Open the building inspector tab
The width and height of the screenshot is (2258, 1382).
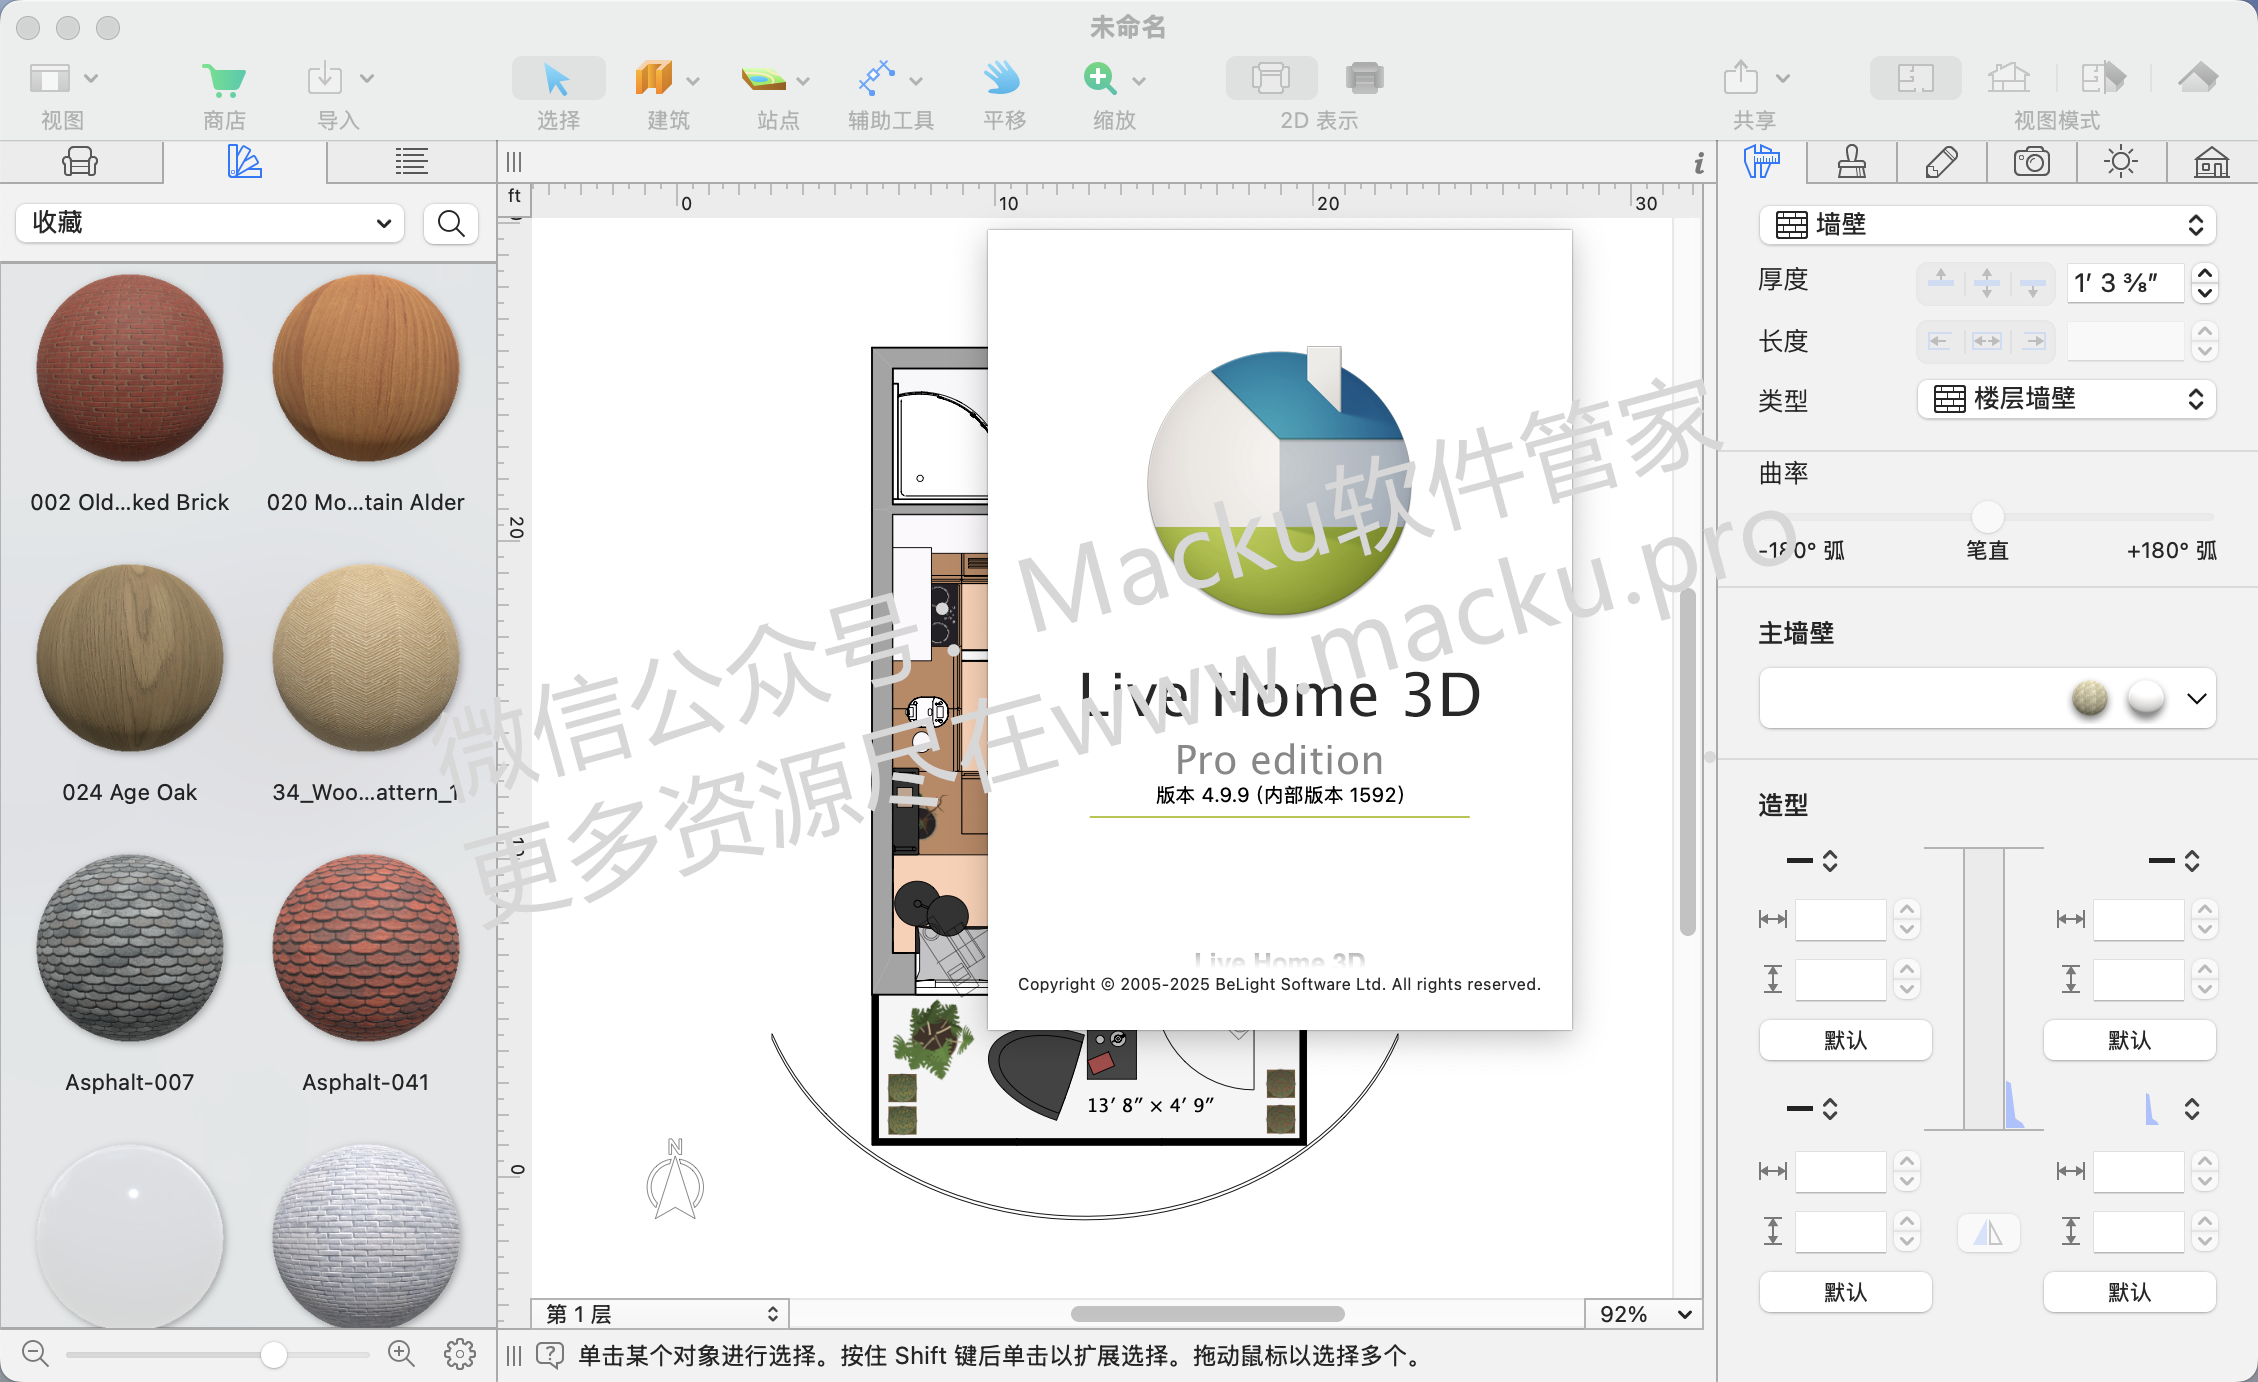click(x=2212, y=162)
